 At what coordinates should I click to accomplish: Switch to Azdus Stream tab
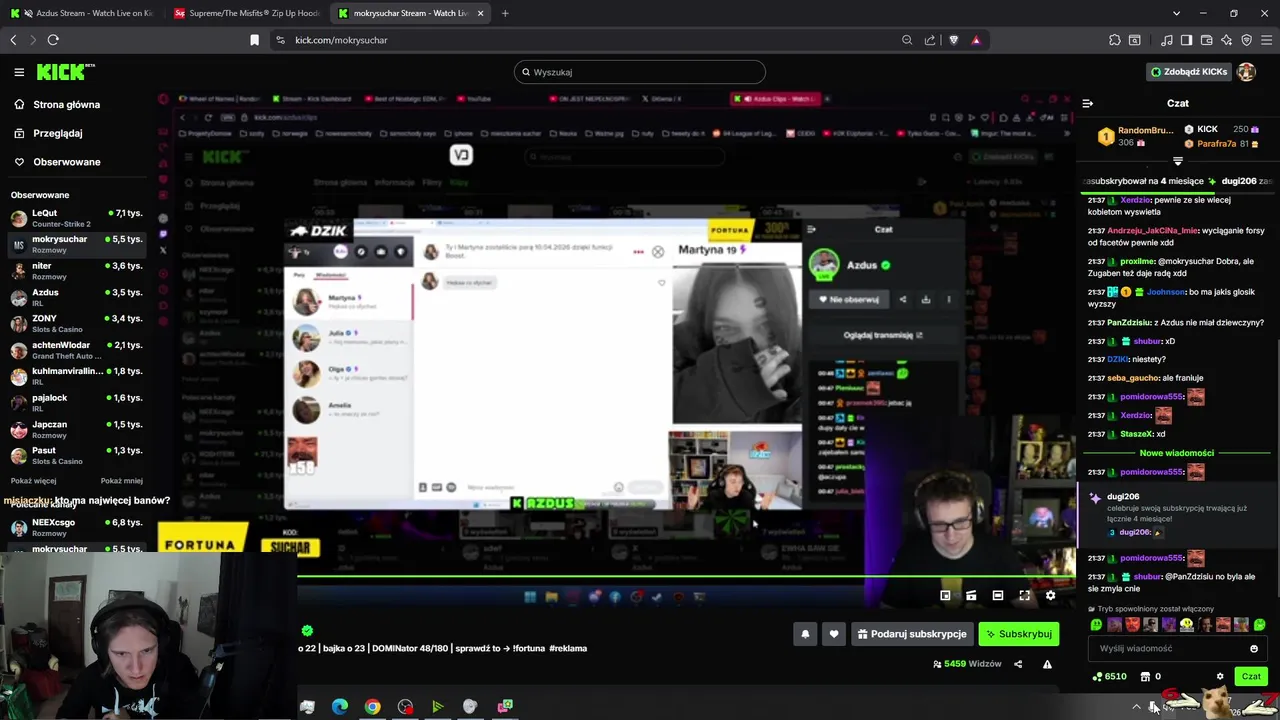click(82, 13)
